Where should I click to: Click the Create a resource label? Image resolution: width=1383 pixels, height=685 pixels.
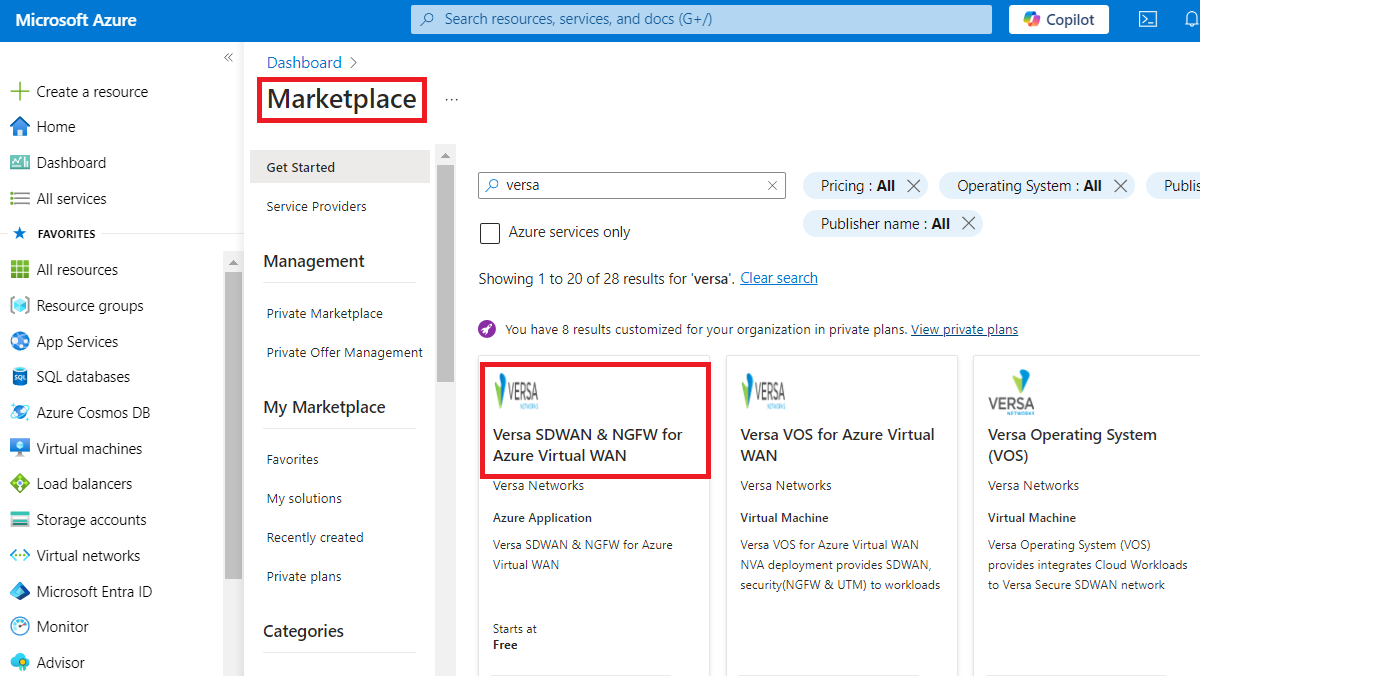tap(92, 91)
